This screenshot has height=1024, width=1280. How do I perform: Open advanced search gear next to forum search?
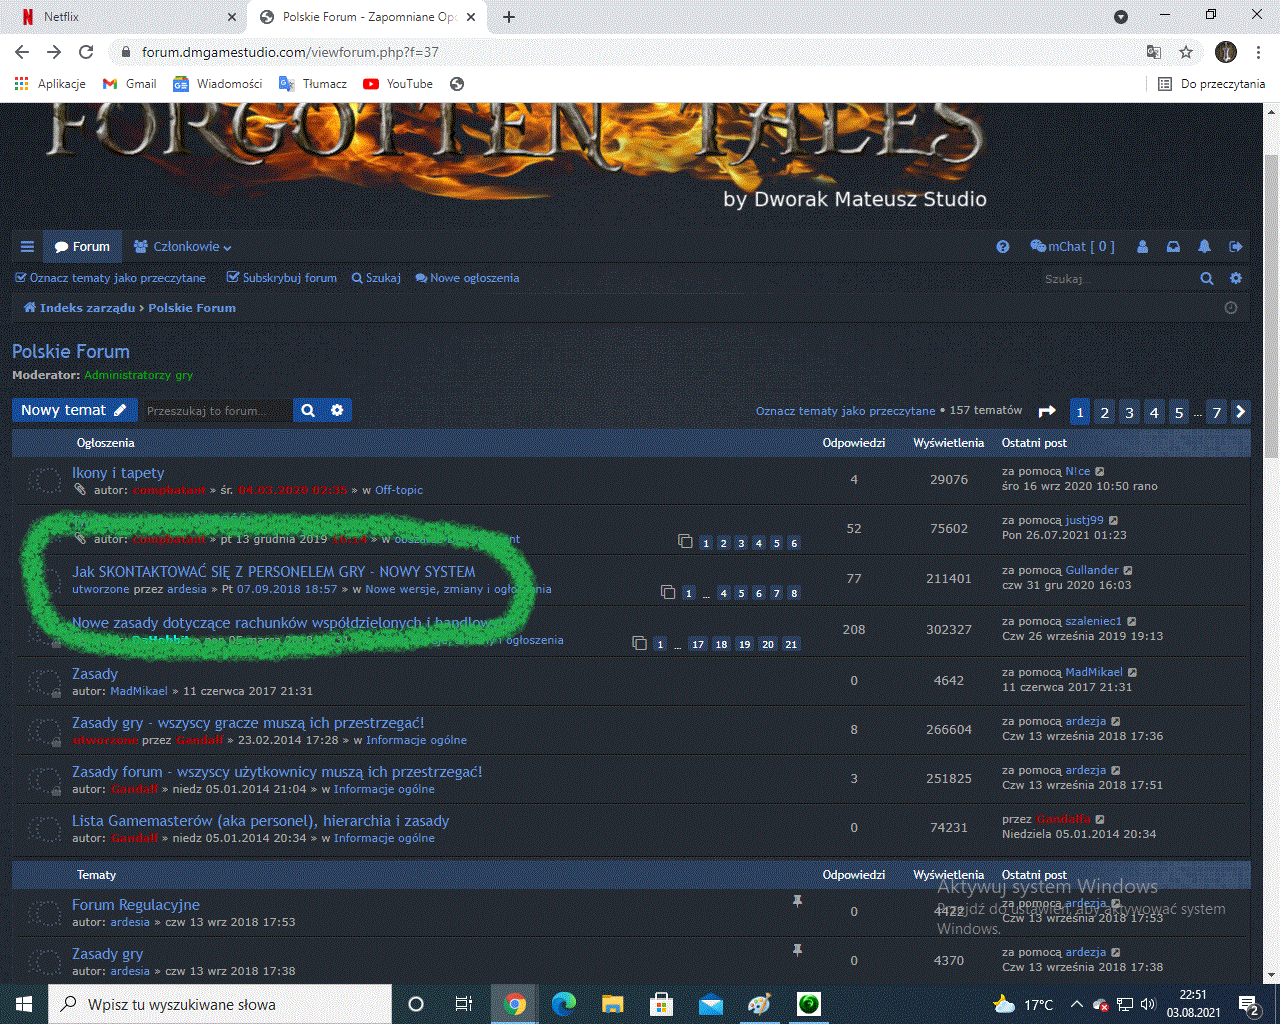pos(337,410)
